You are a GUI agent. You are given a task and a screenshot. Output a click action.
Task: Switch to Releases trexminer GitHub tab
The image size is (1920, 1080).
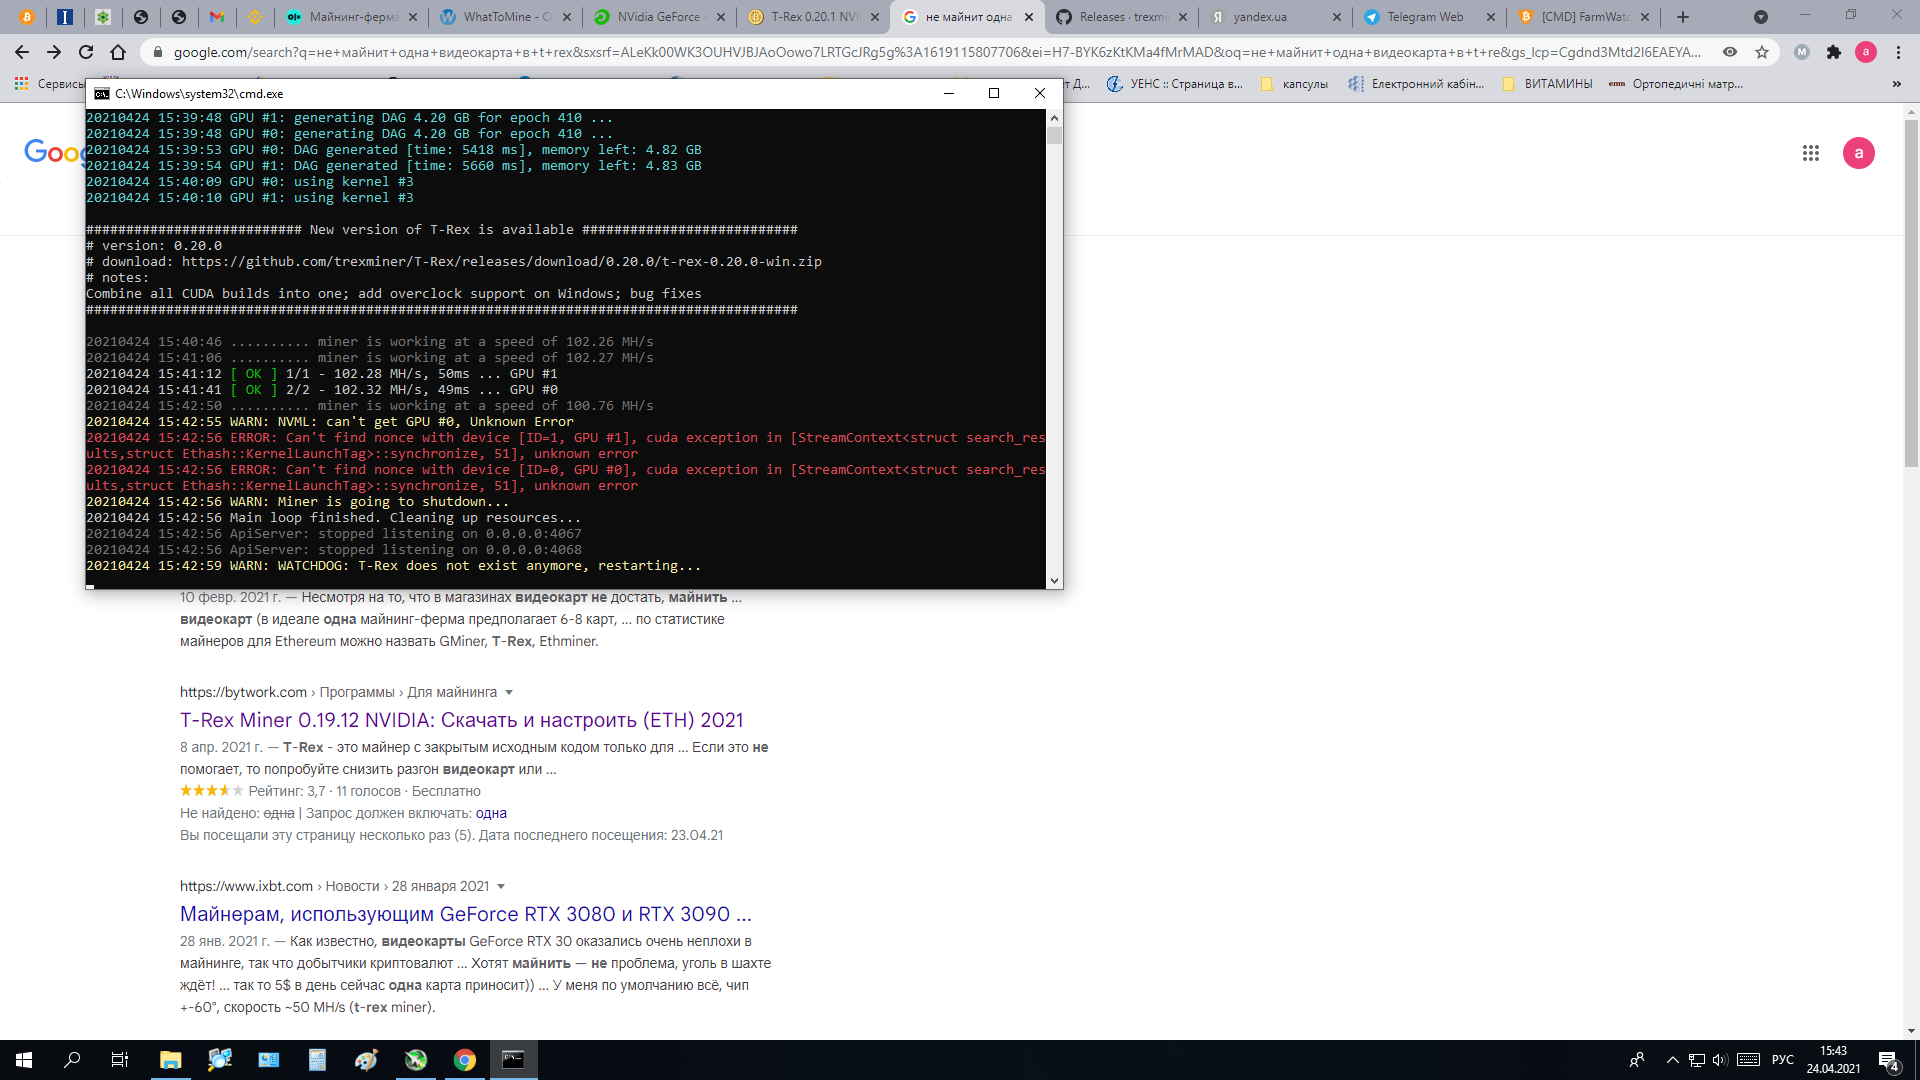pos(1121,17)
